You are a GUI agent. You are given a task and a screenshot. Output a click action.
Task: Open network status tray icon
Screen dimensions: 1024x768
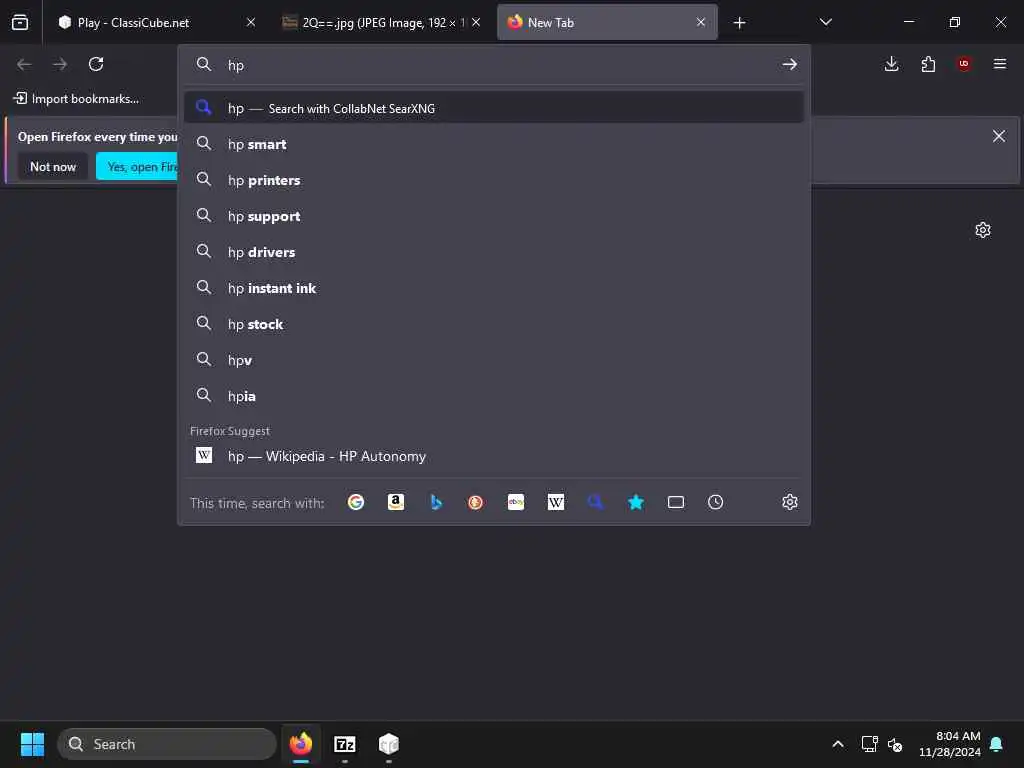coord(869,744)
